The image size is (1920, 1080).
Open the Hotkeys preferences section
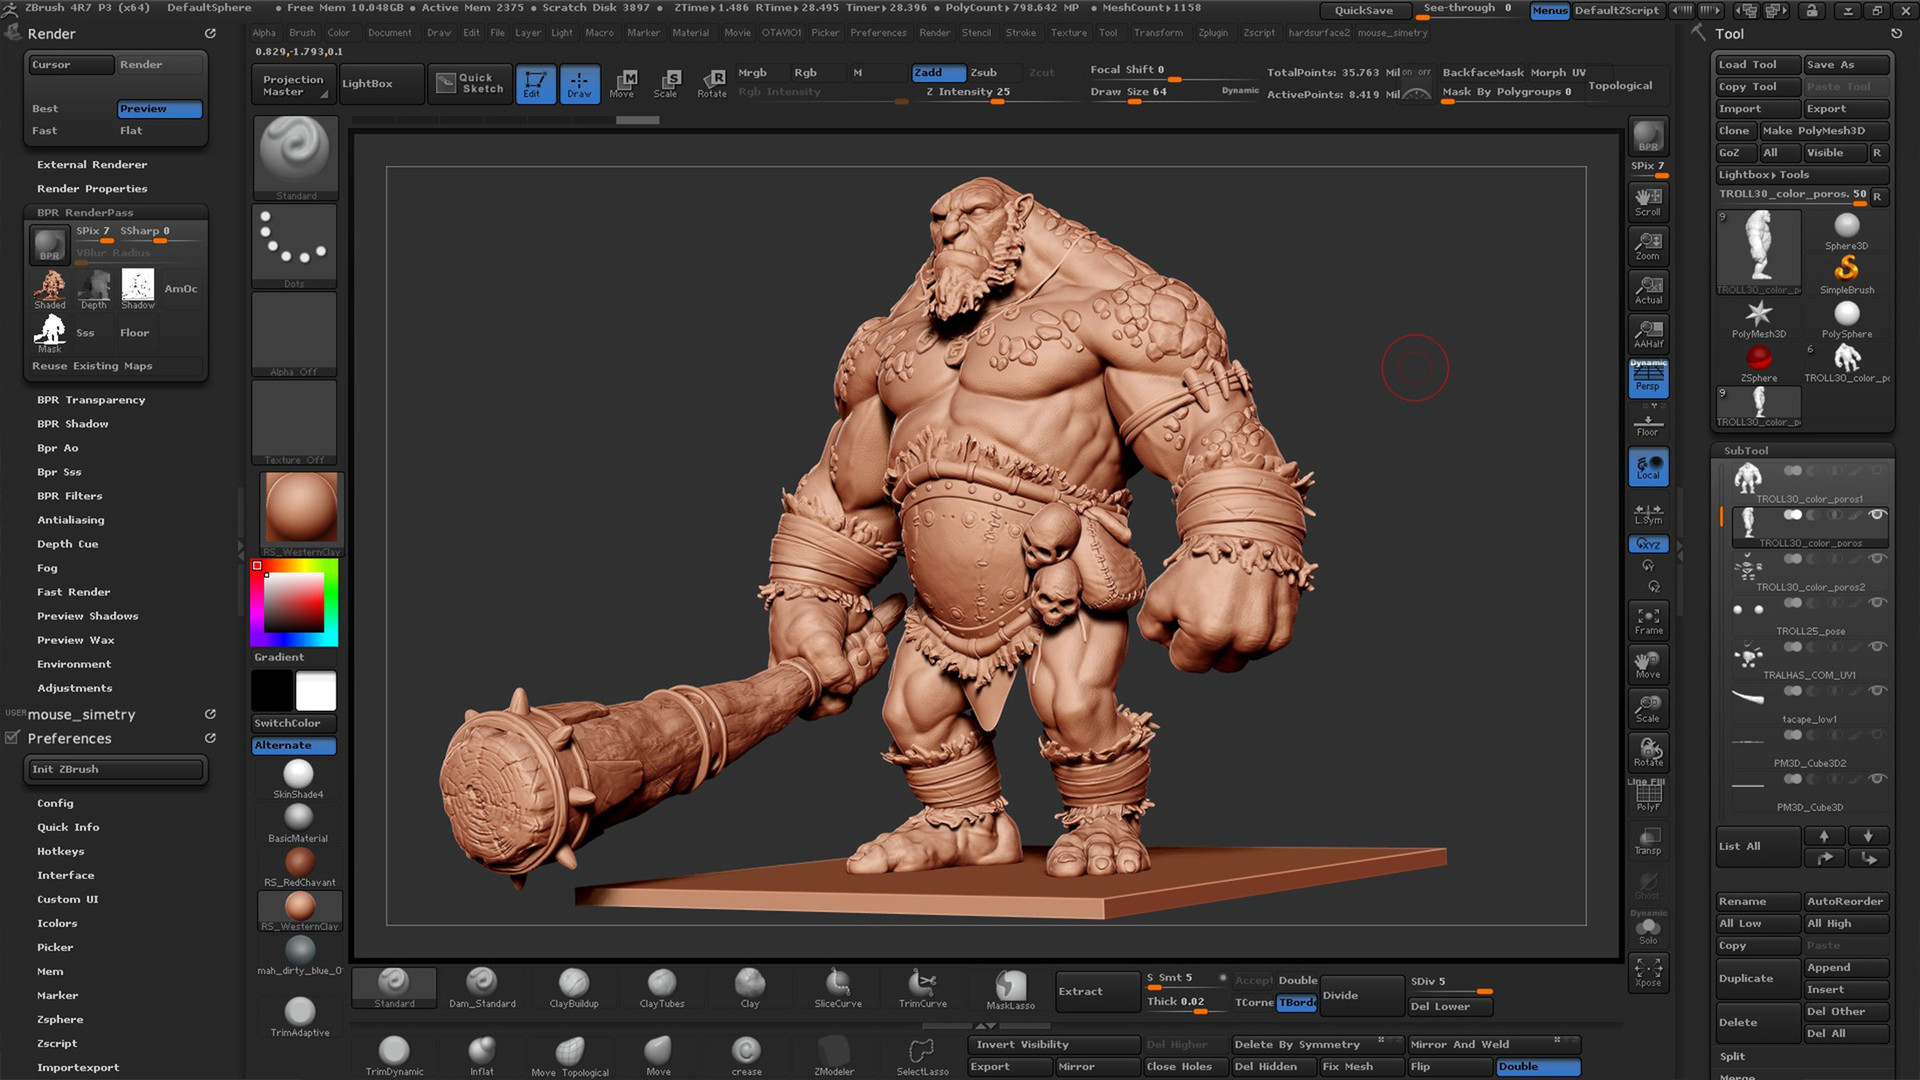pyautogui.click(x=61, y=851)
